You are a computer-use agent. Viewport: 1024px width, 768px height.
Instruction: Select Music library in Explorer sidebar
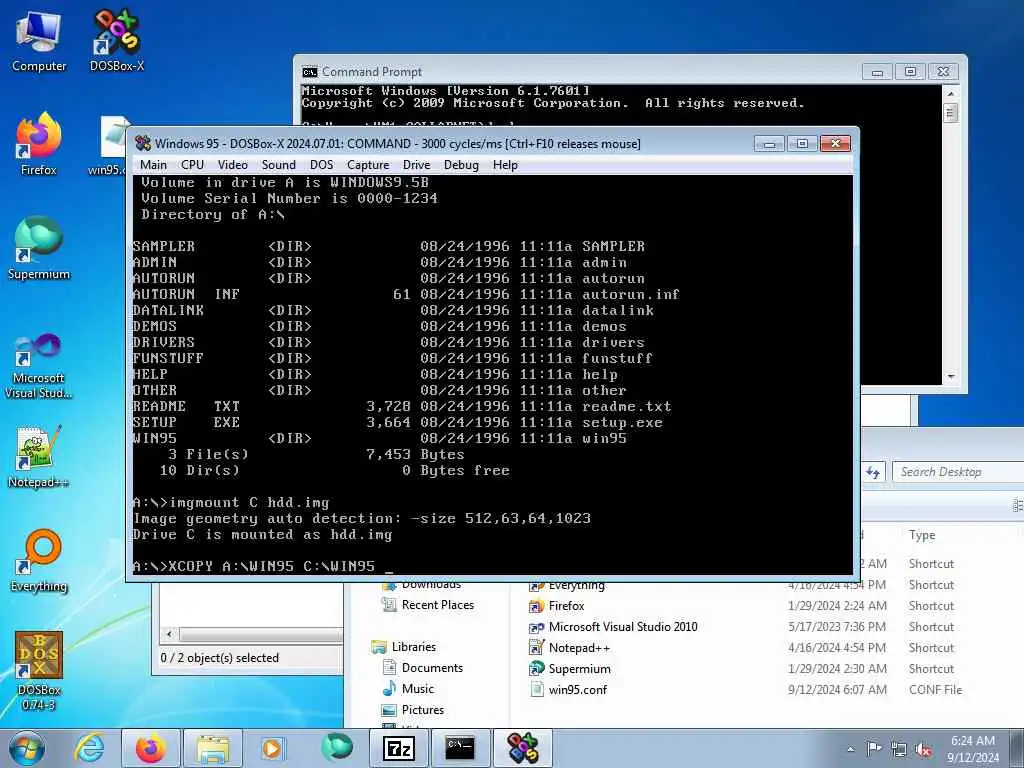(x=409, y=688)
